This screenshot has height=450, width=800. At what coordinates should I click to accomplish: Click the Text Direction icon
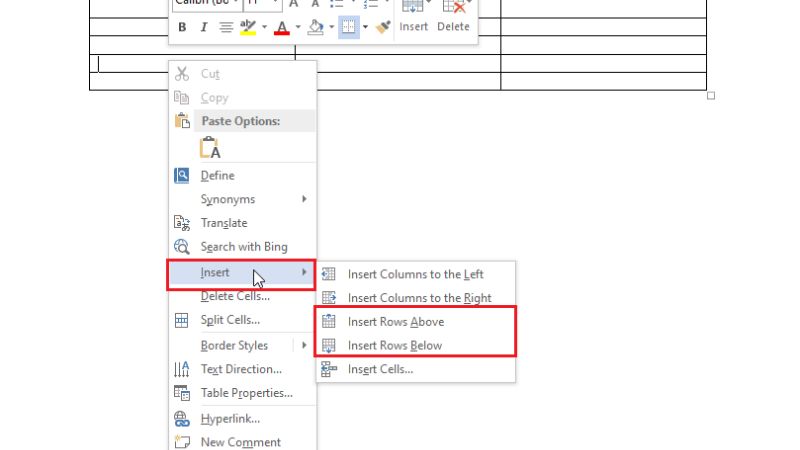(182, 369)
